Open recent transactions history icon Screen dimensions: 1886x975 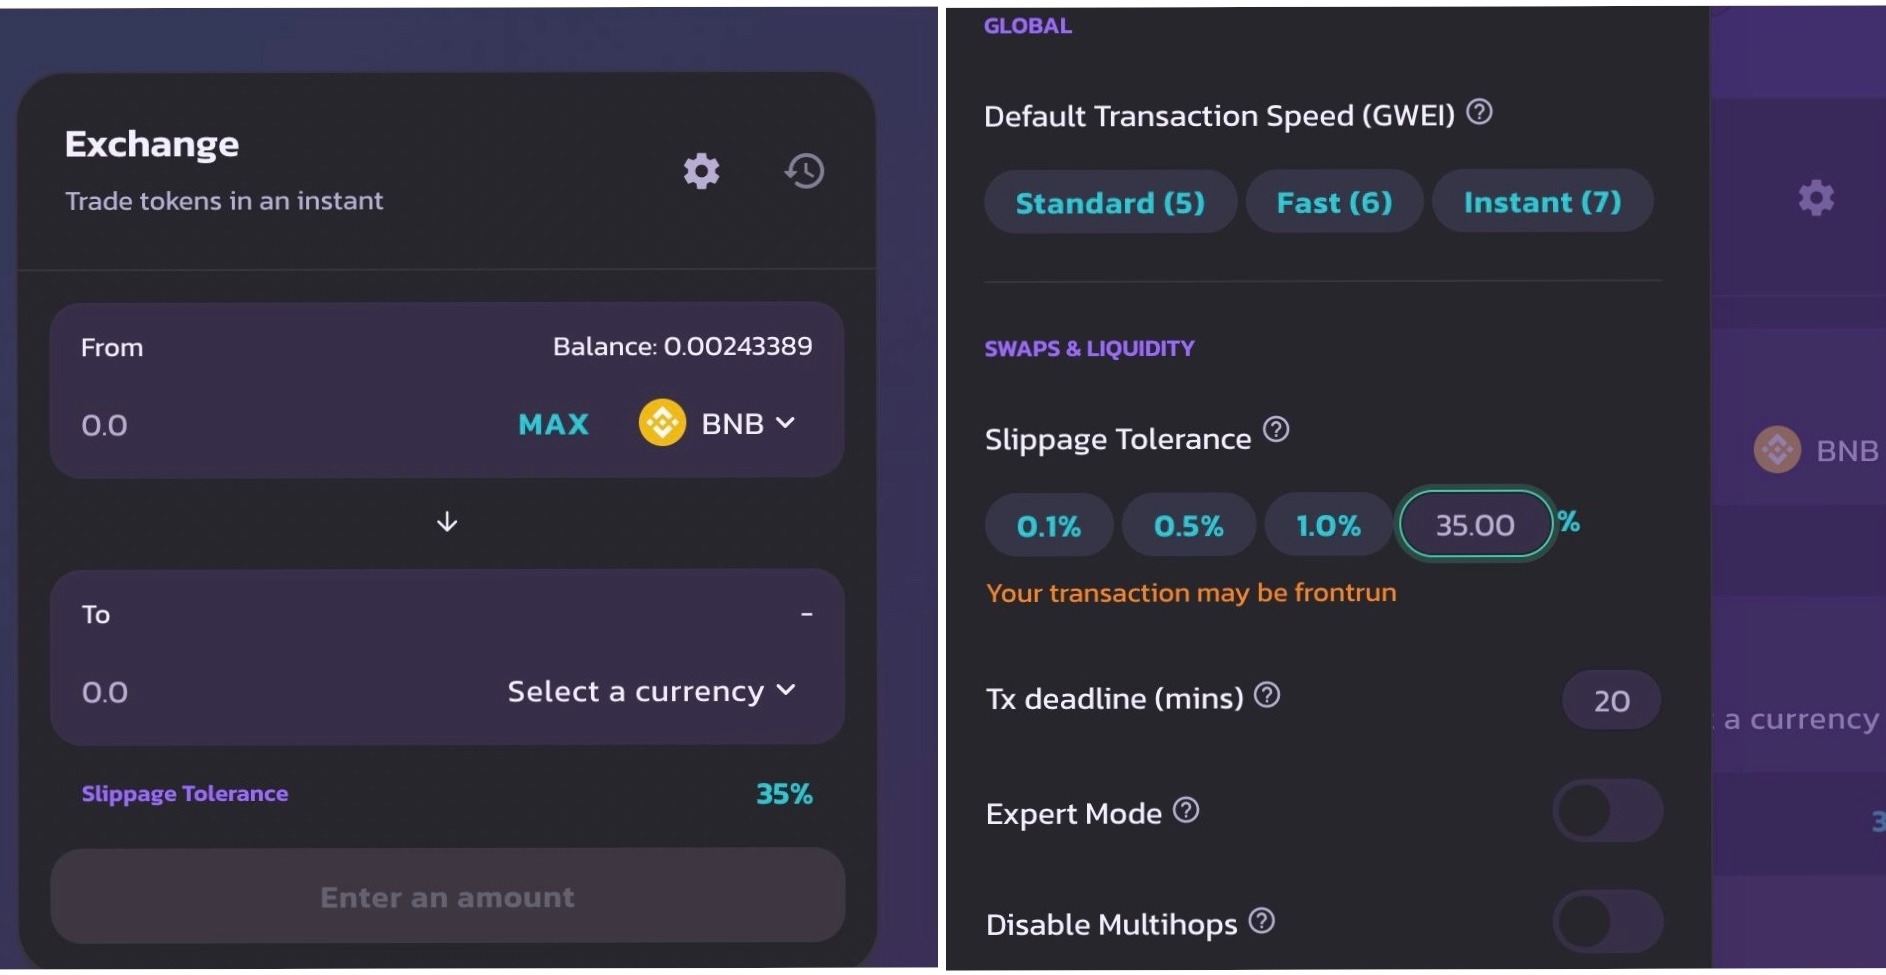(804, 171)
